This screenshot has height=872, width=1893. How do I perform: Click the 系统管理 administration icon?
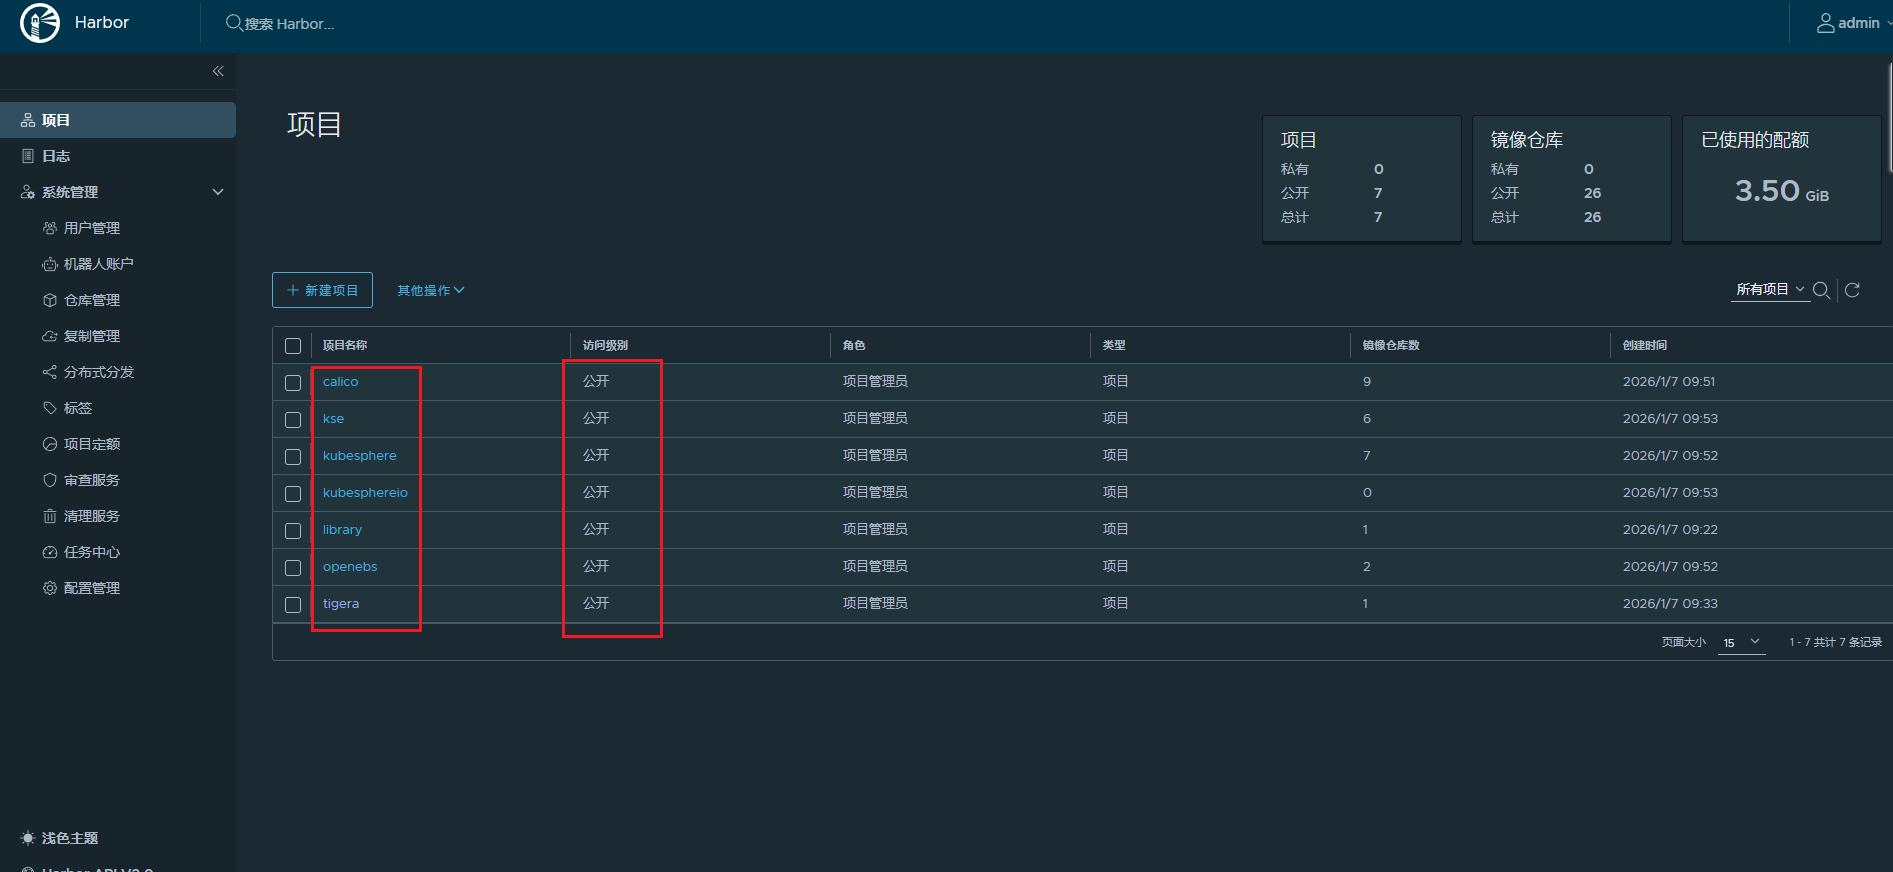tap(28, 192)
